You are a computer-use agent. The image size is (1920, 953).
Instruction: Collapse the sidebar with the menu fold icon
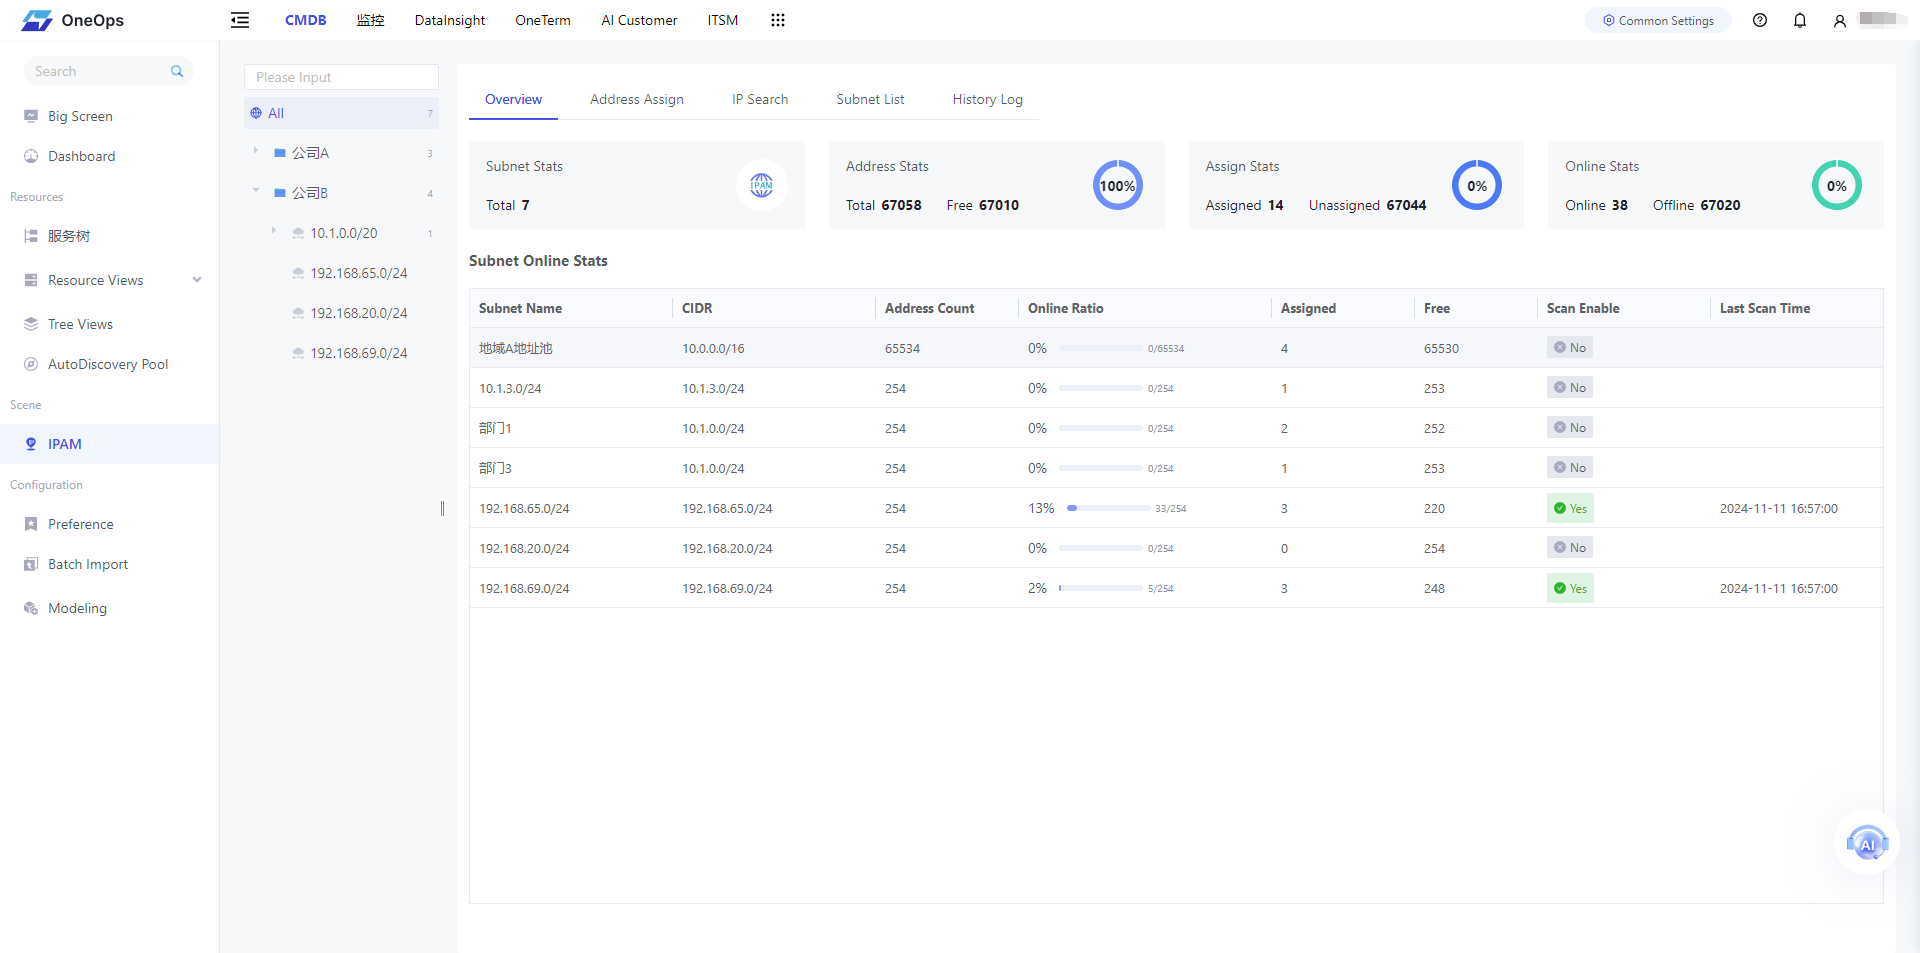point(240,20)
